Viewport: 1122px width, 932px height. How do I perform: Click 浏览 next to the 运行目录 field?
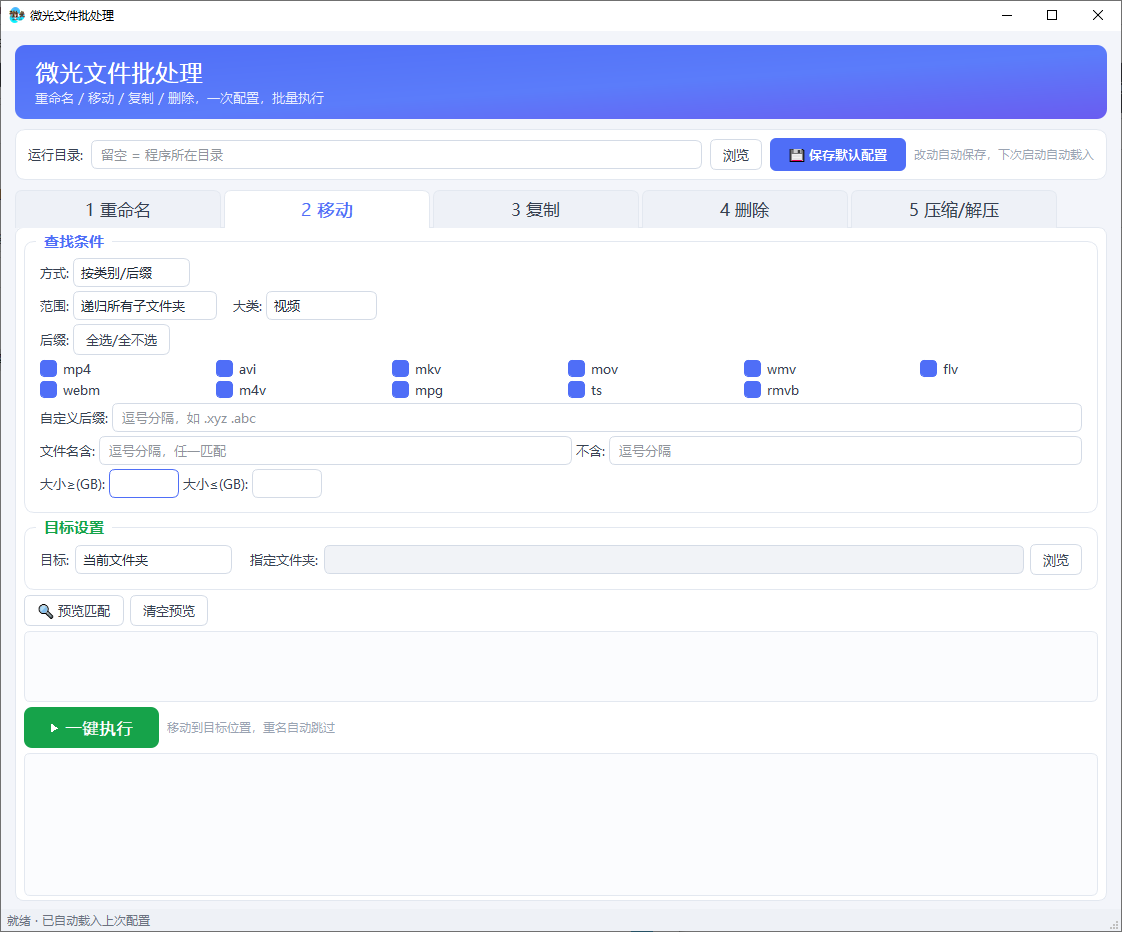736,155
